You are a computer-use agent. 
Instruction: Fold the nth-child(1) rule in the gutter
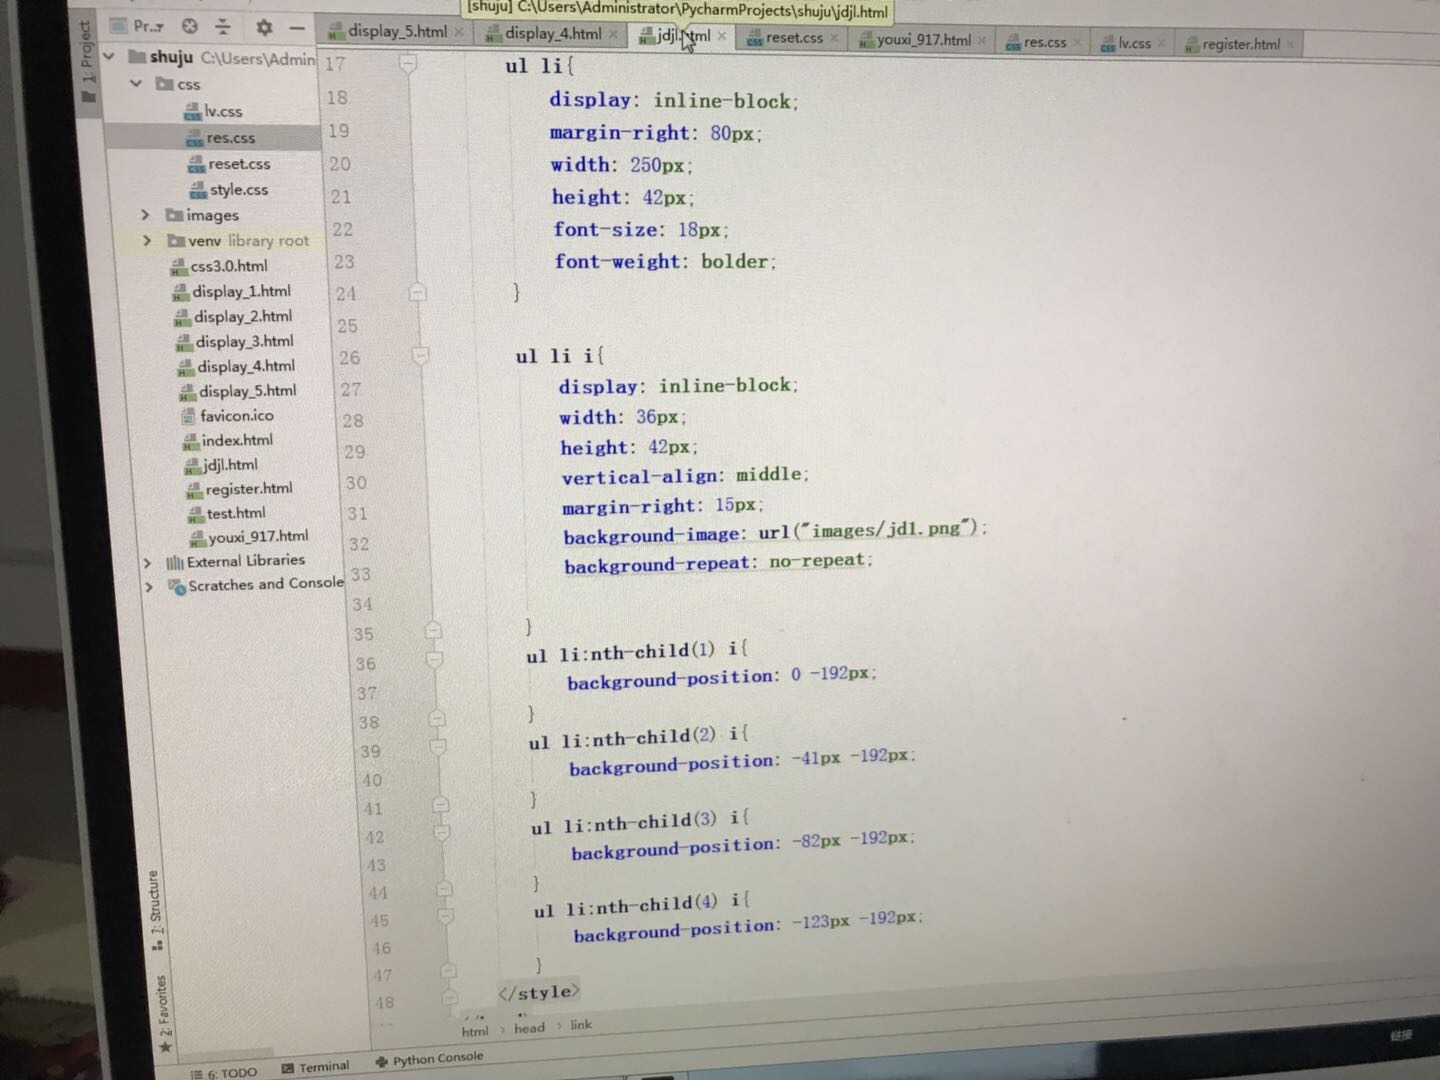coord(434,660)
